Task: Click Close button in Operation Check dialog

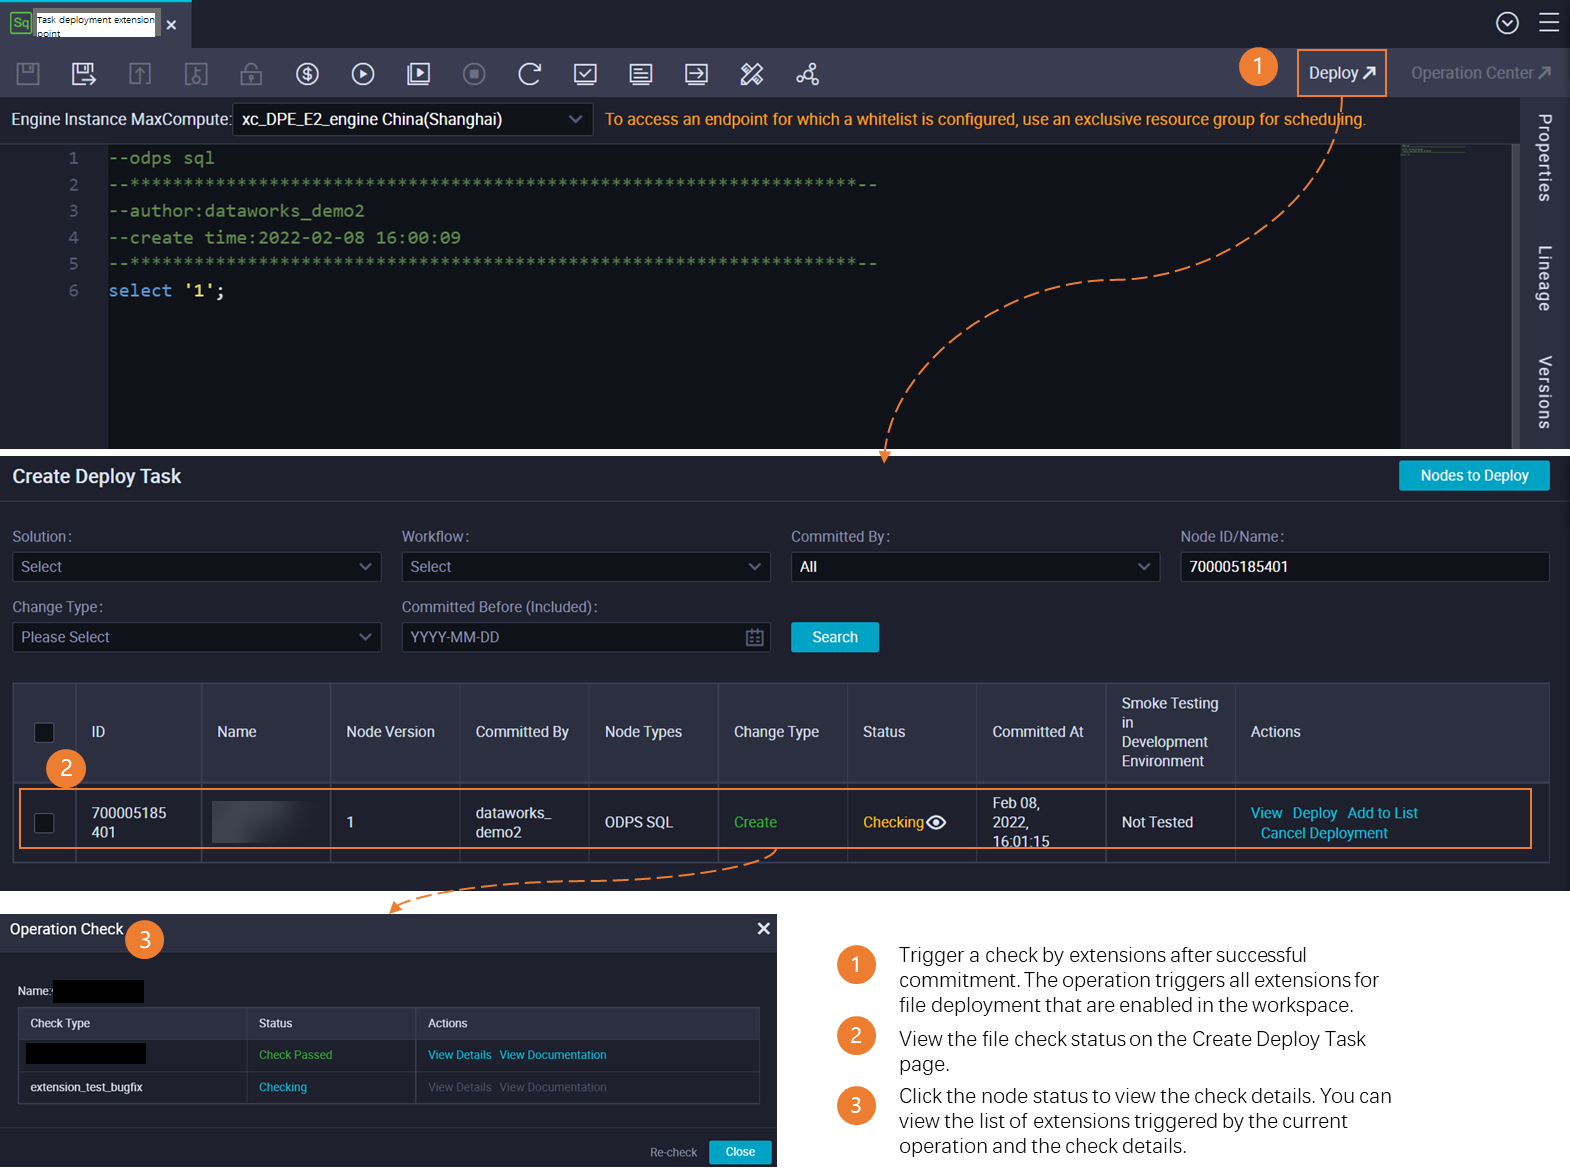Action: pyautogui.click(x=740, y=1152)
